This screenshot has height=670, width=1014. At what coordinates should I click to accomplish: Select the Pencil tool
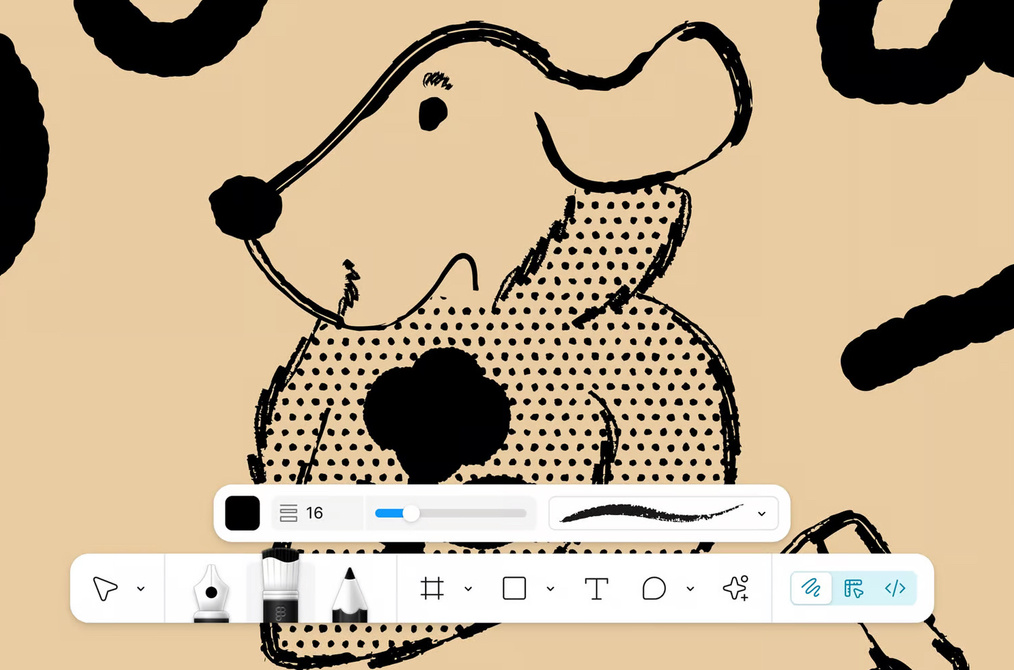[x=350, y=594]
